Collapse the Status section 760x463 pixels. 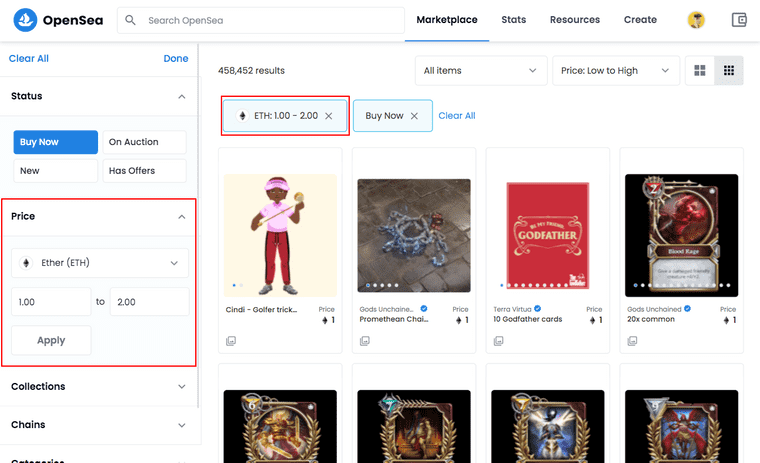181,96
